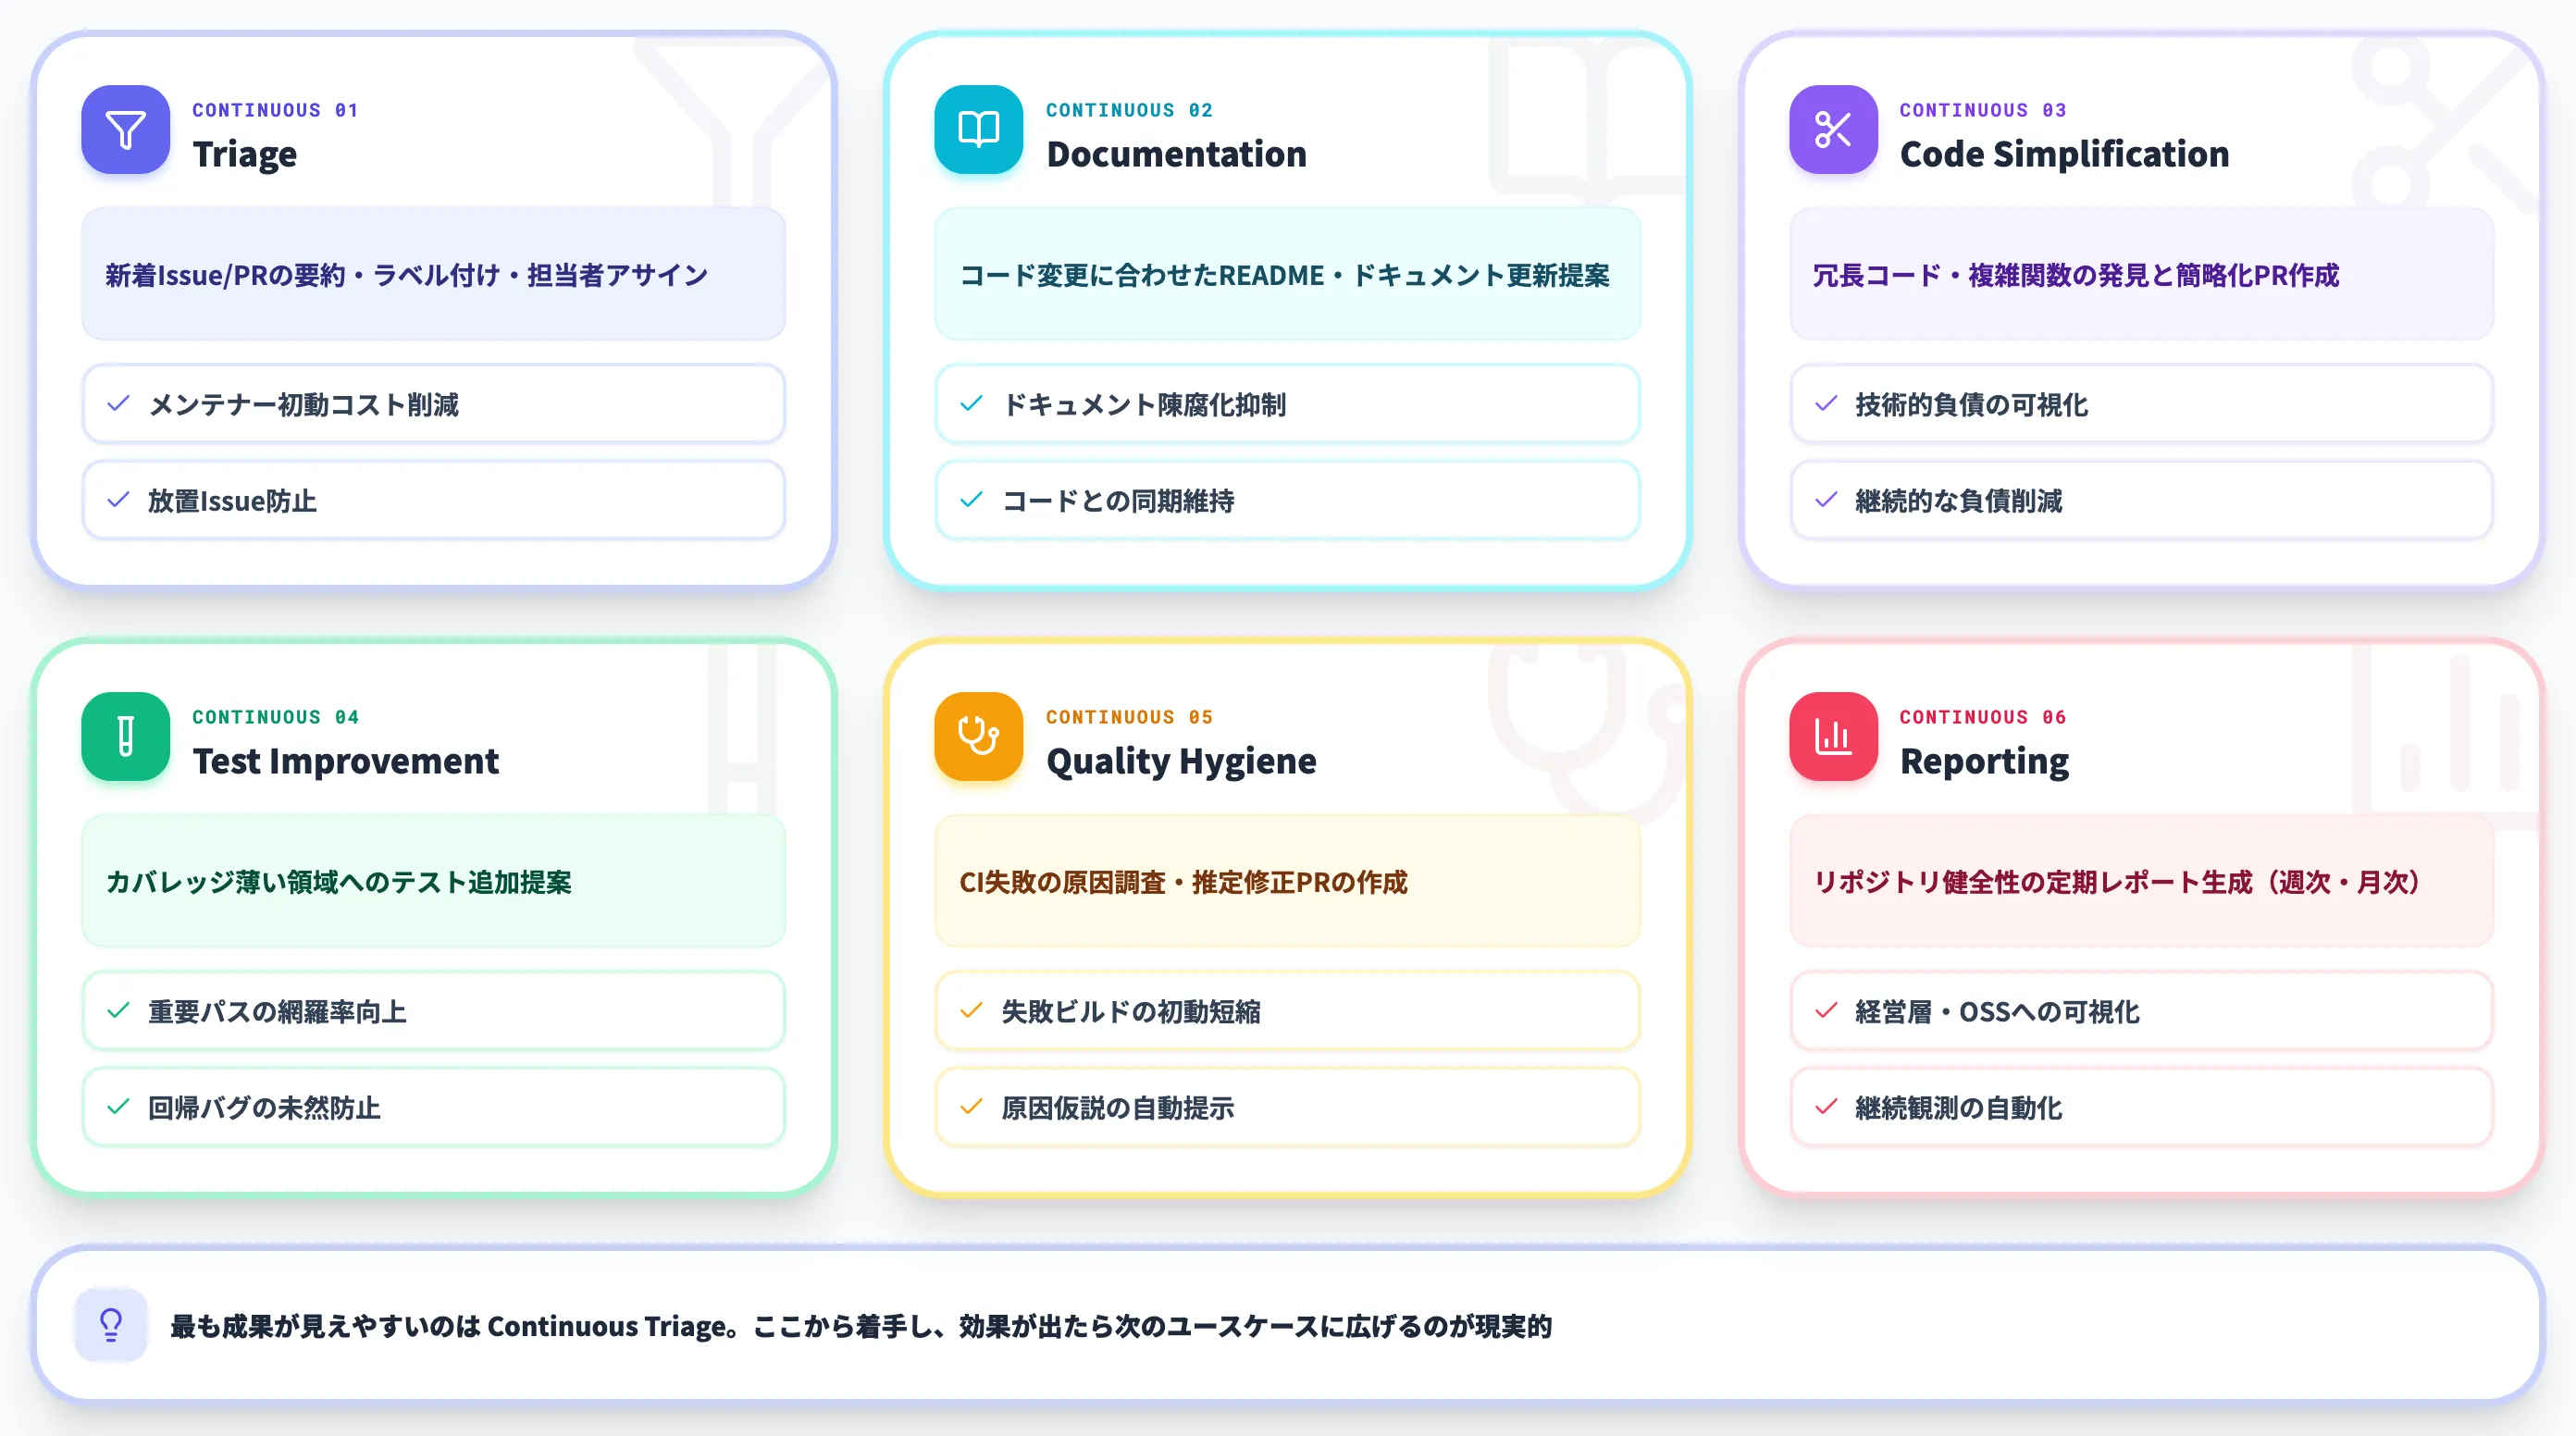Click the Quality Hygiene stethoscope icon
The width and height of the screenshot is (2576, 1436).
point(978,737)
